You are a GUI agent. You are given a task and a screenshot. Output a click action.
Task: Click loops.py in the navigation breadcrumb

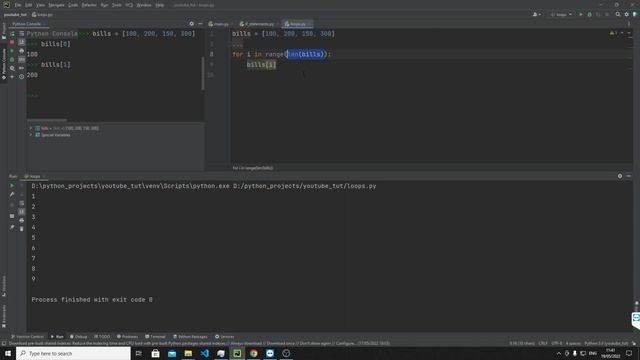coord(42,15)
